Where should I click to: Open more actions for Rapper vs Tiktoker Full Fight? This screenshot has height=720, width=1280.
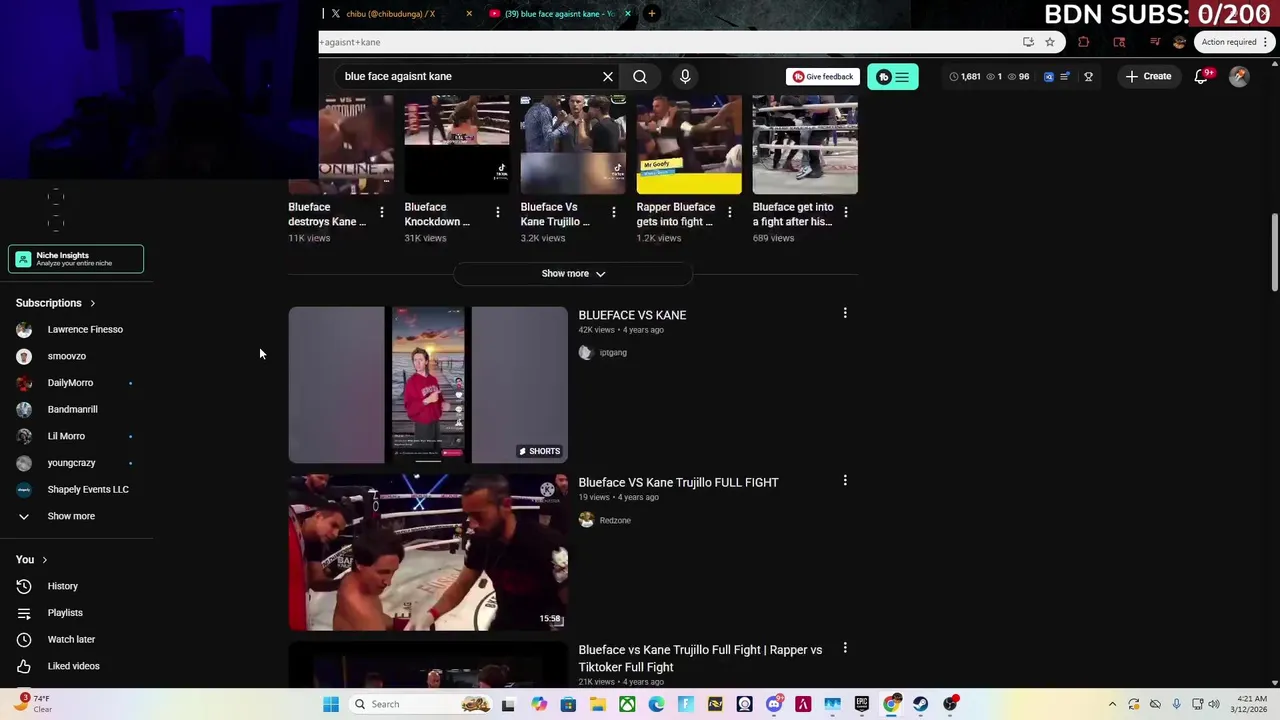coord(845,648)
